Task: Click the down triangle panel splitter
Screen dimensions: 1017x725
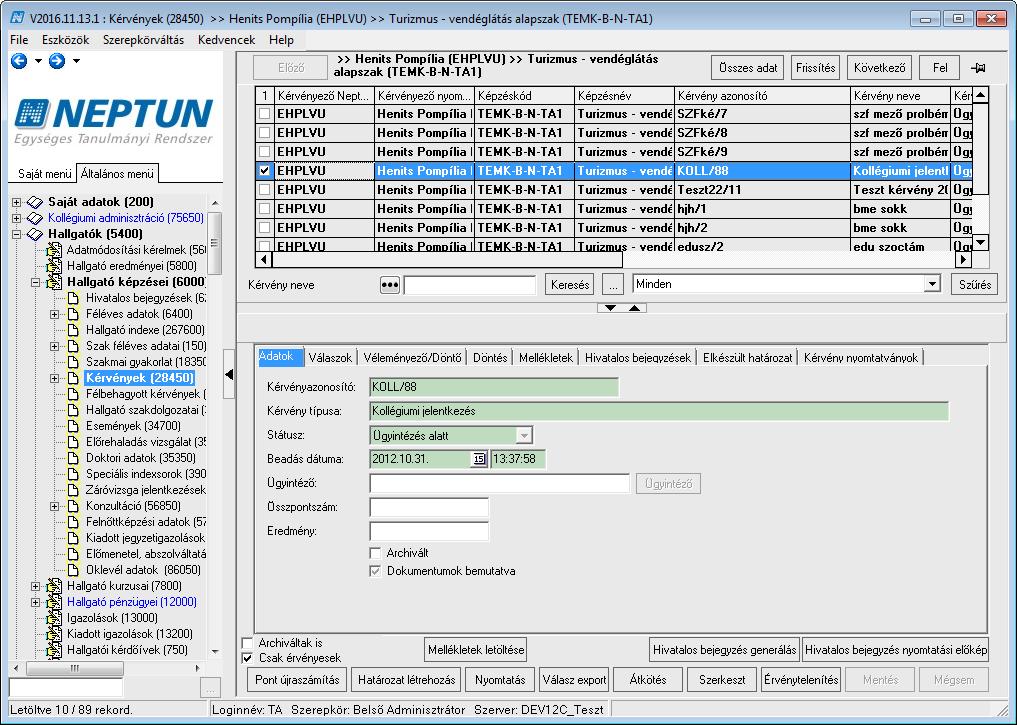Action: (x=610, y=308)
